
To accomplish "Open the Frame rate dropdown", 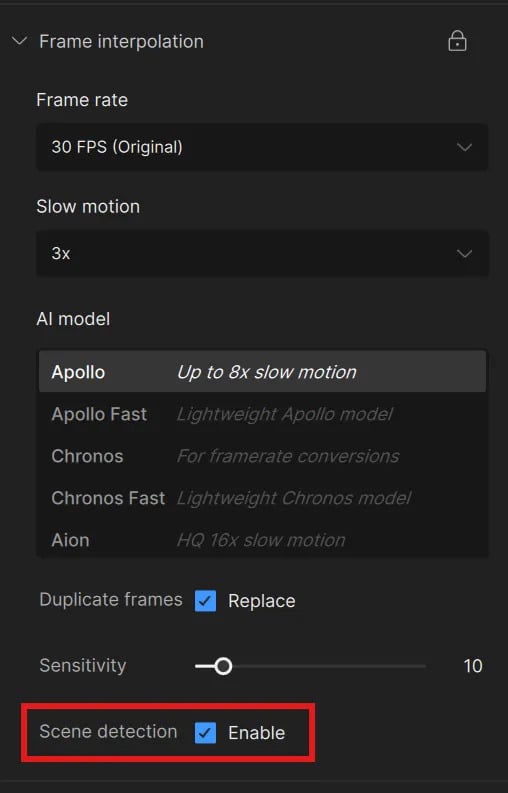I will pos(262,147).
